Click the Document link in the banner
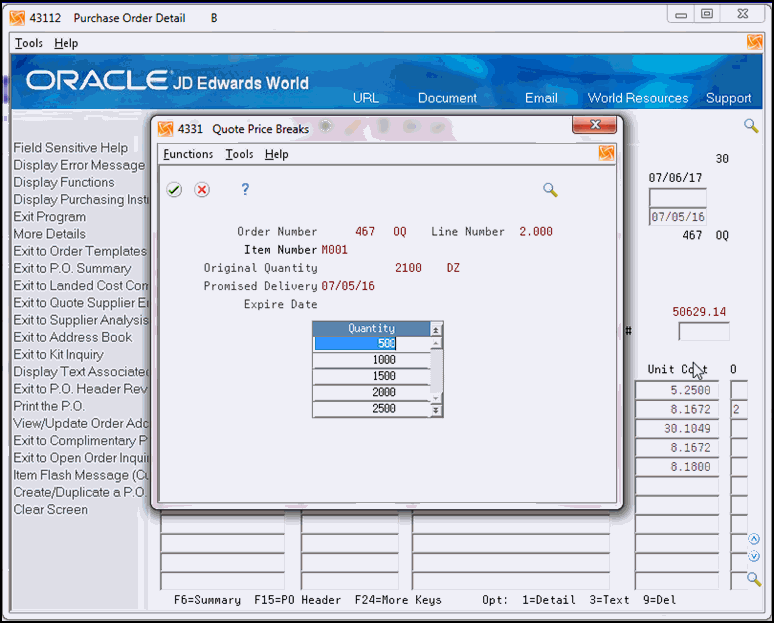The width and height of the screenshot is (774, 623). (447, 98)
